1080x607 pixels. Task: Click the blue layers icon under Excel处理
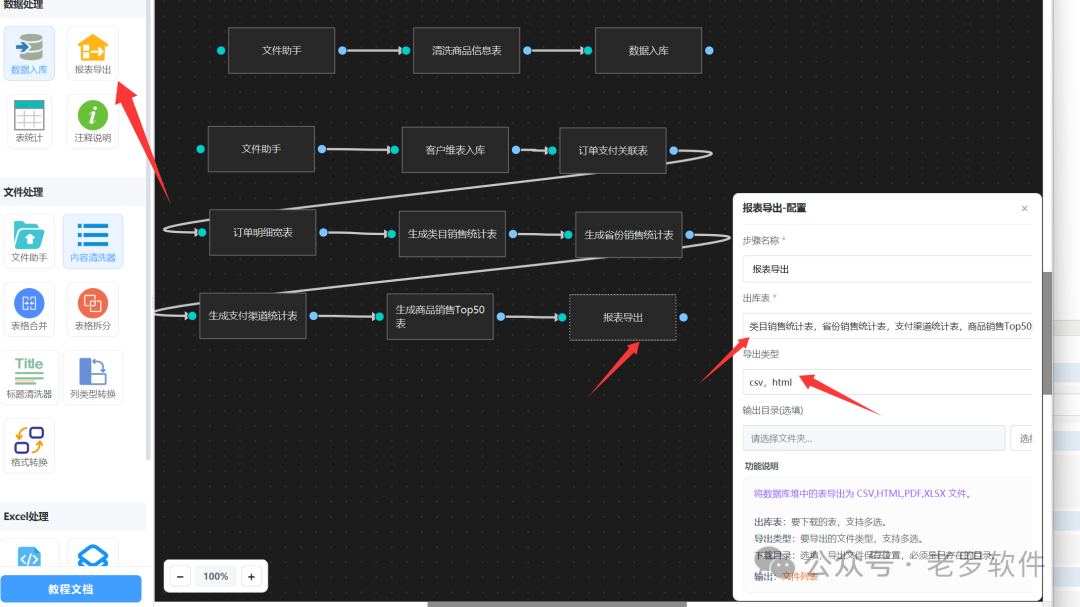click(93, 555)
